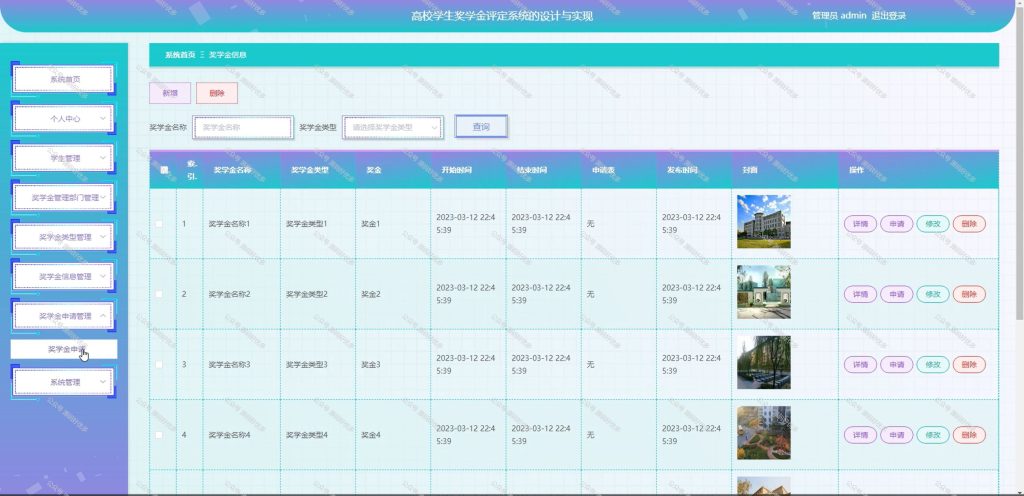Click 删除 for 奖学金名称4
The height and width of the screenshot is (496, 1024).
tap(969, 435)
